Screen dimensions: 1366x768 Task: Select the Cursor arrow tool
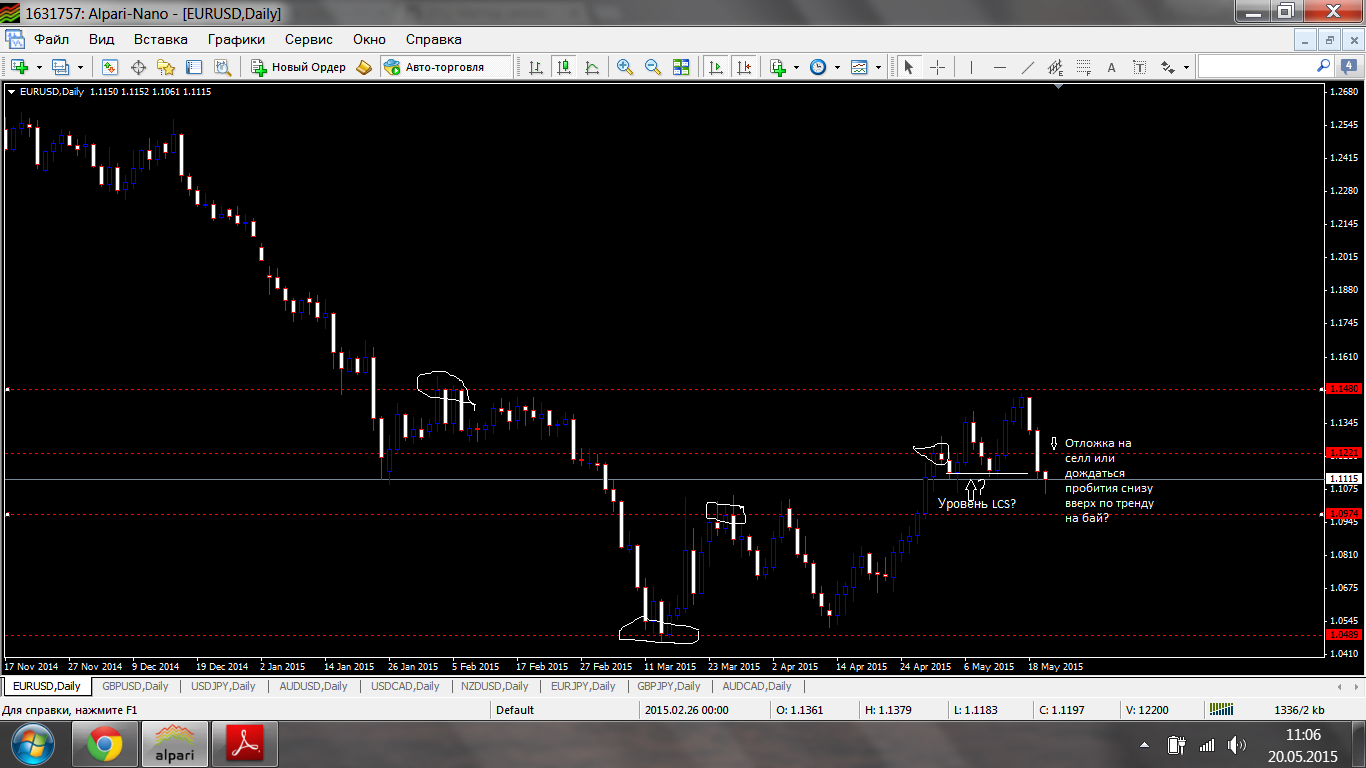click(x=909, y=67)
